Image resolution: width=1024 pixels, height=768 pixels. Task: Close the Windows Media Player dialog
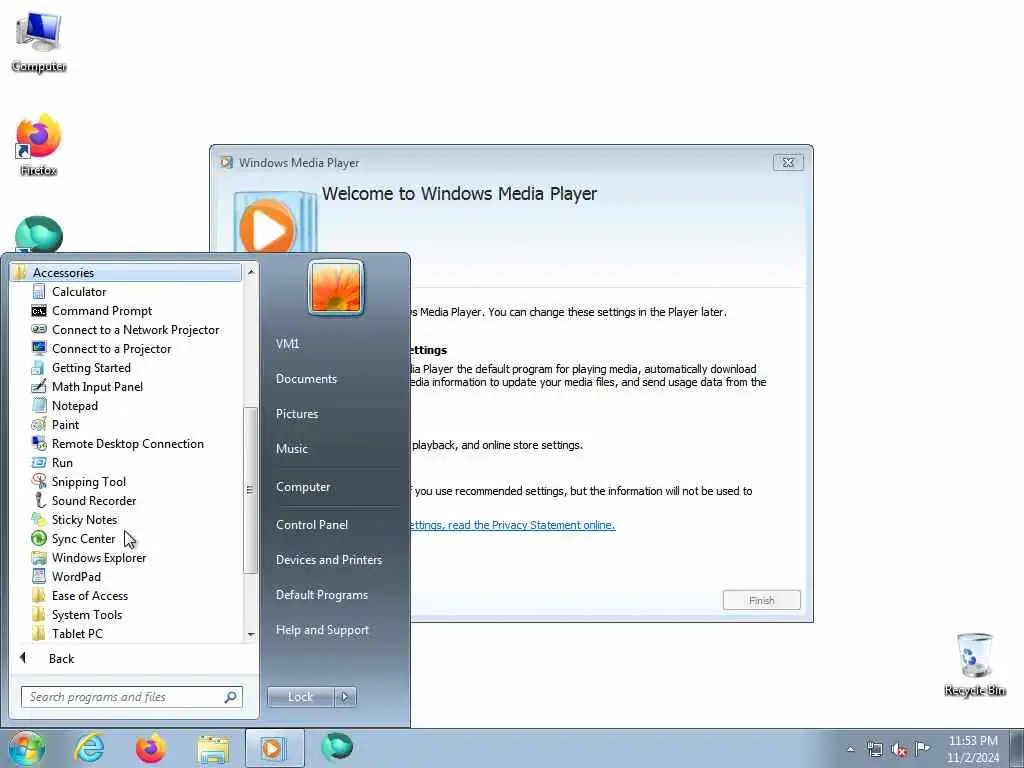[x=788, y=163]
